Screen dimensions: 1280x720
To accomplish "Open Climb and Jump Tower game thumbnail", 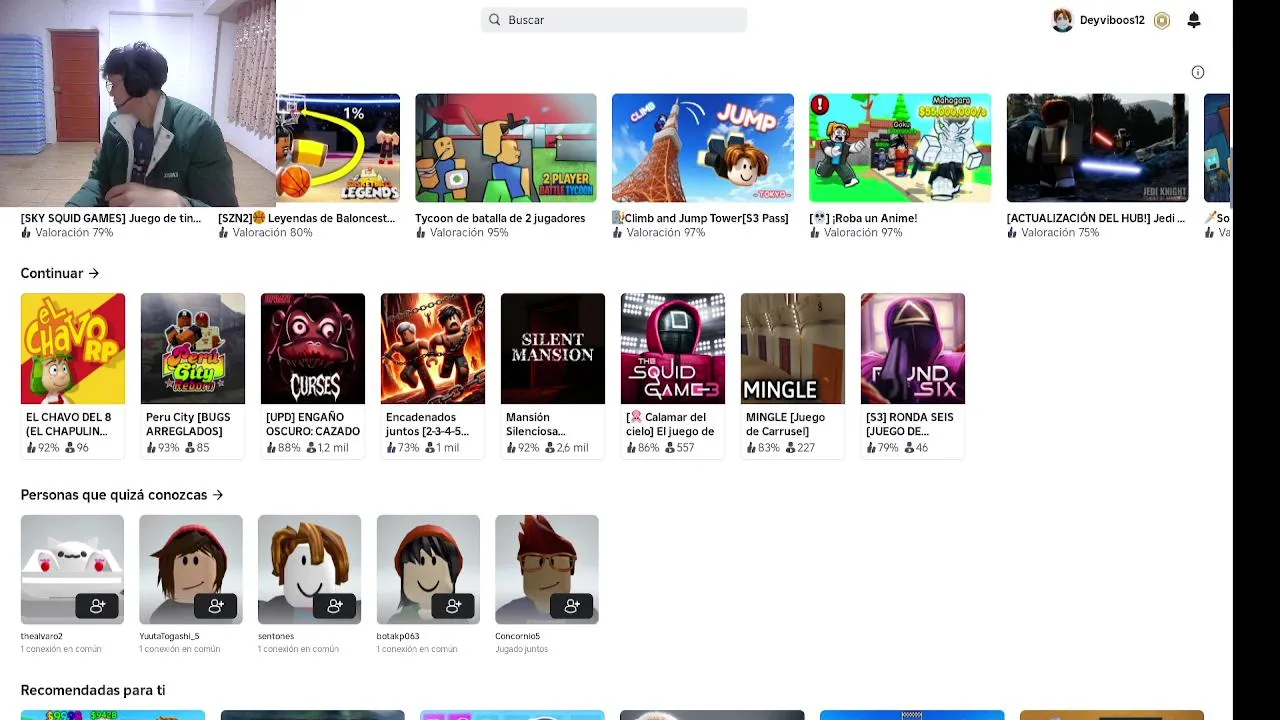I will [x=703, y=148].
